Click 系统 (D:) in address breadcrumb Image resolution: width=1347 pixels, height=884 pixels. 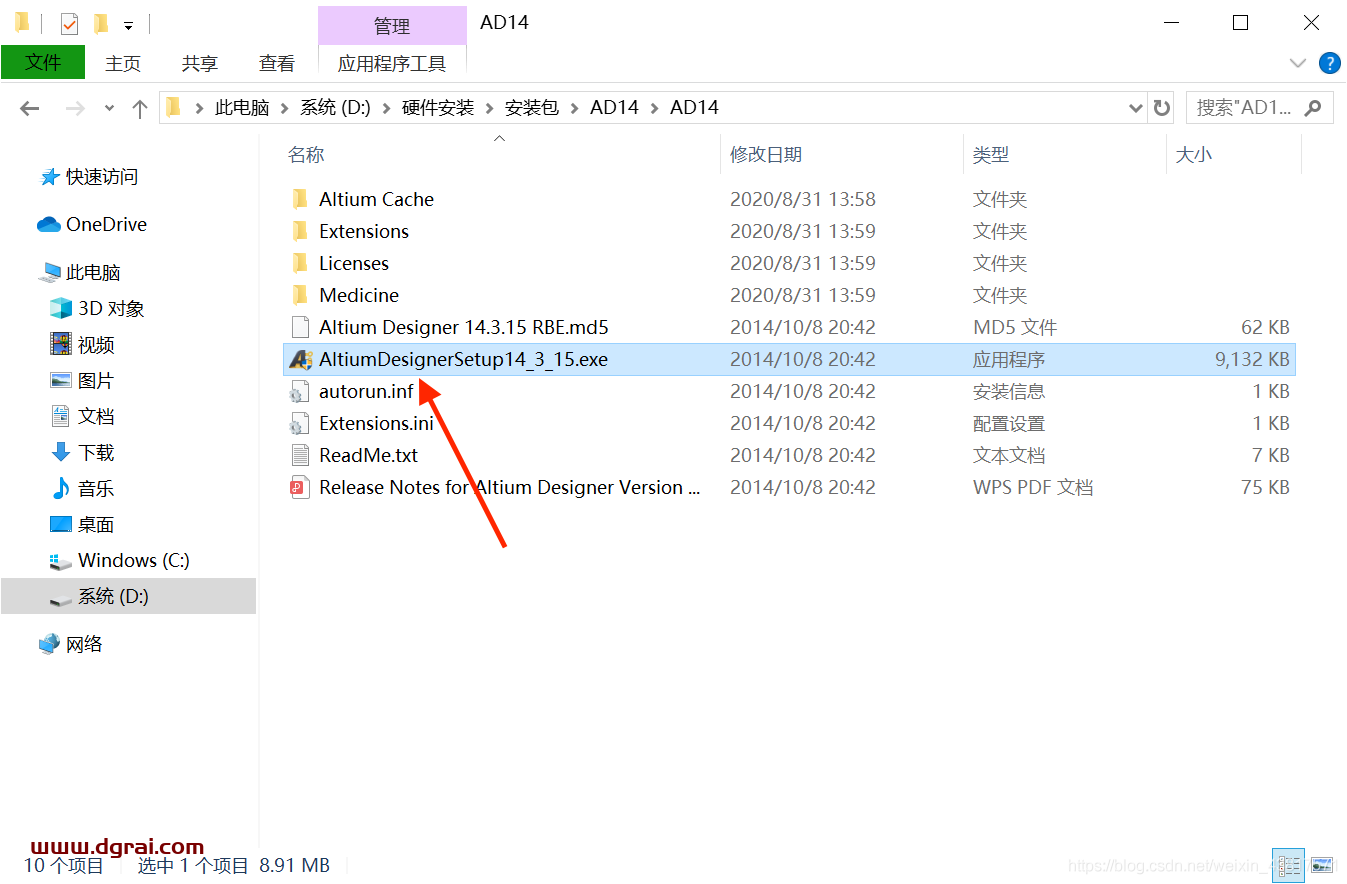pyautogui.click(x=336, y=108)
